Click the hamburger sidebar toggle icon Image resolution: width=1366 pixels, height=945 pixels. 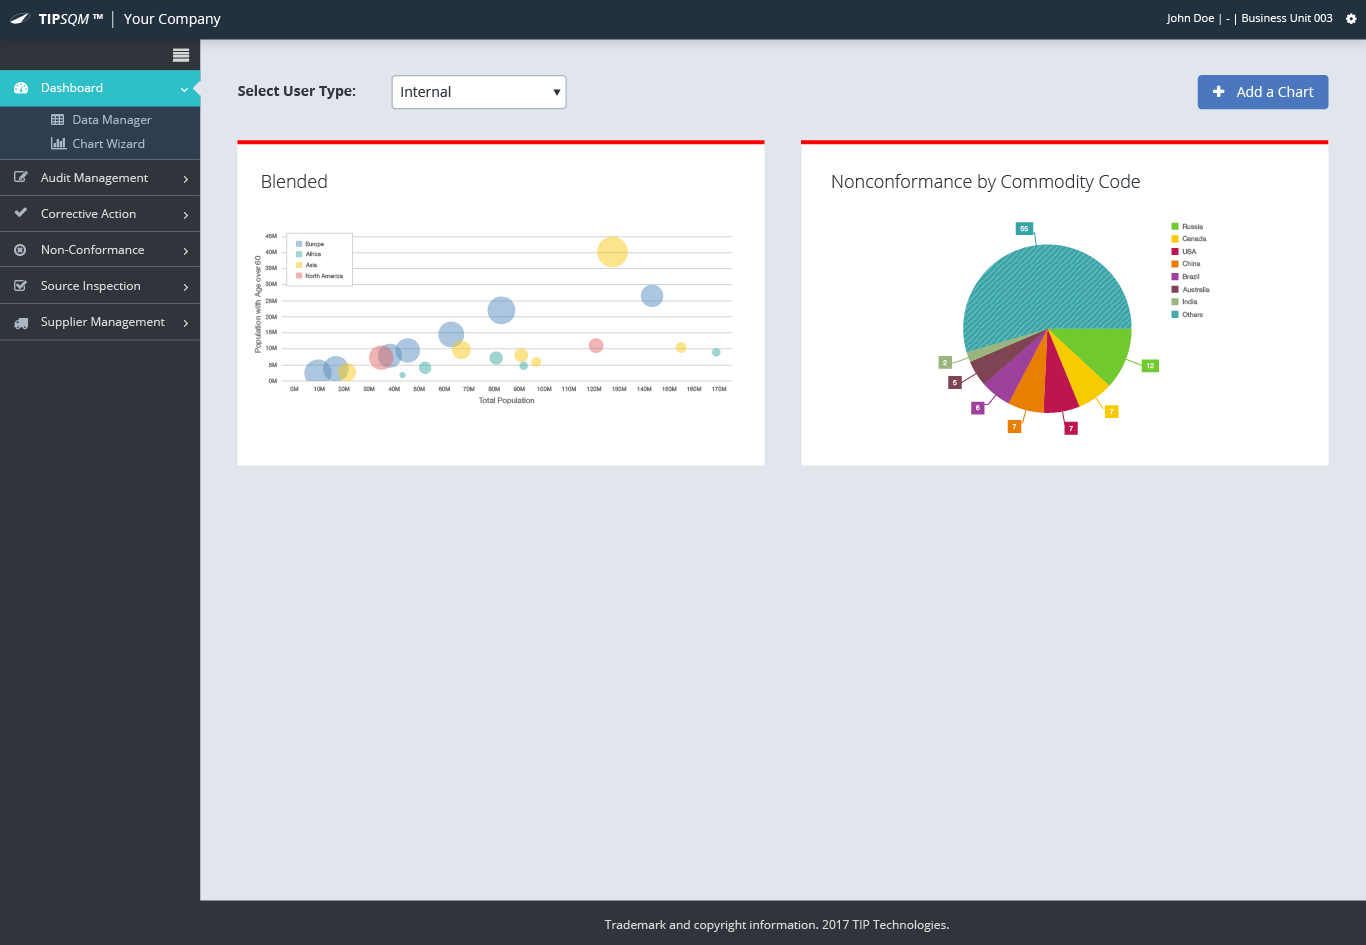[181, 55]
